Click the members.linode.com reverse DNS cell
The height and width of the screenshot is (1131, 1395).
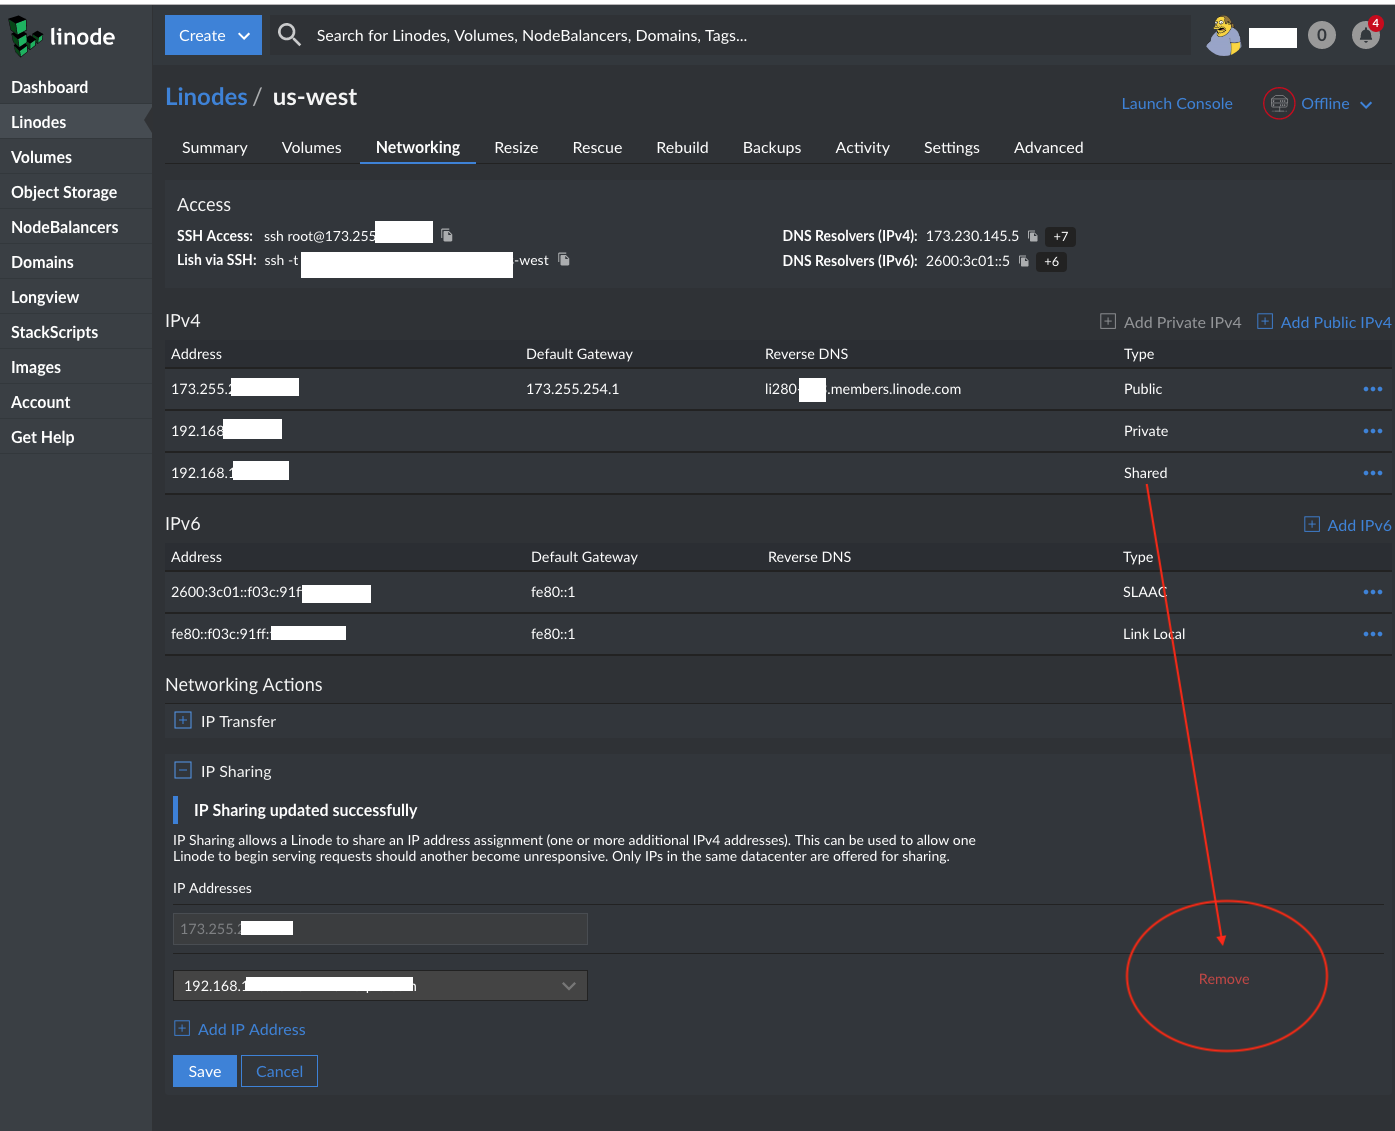[x=863, y=389]
